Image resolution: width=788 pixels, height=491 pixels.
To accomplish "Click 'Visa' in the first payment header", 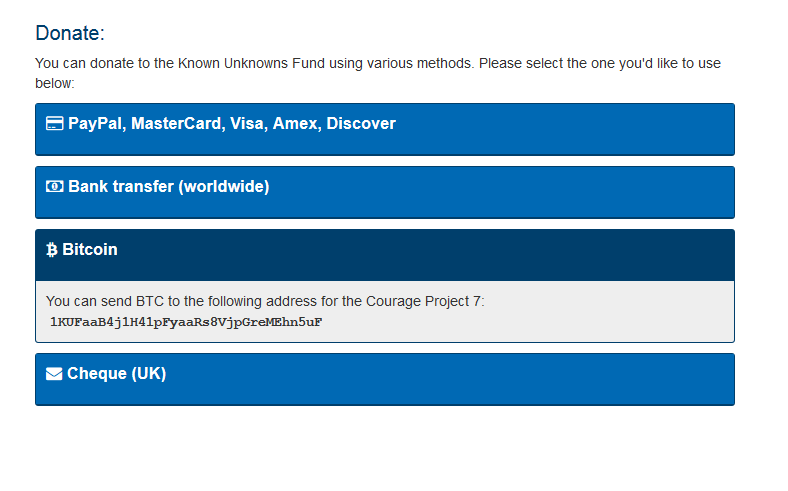I will 247,124.
